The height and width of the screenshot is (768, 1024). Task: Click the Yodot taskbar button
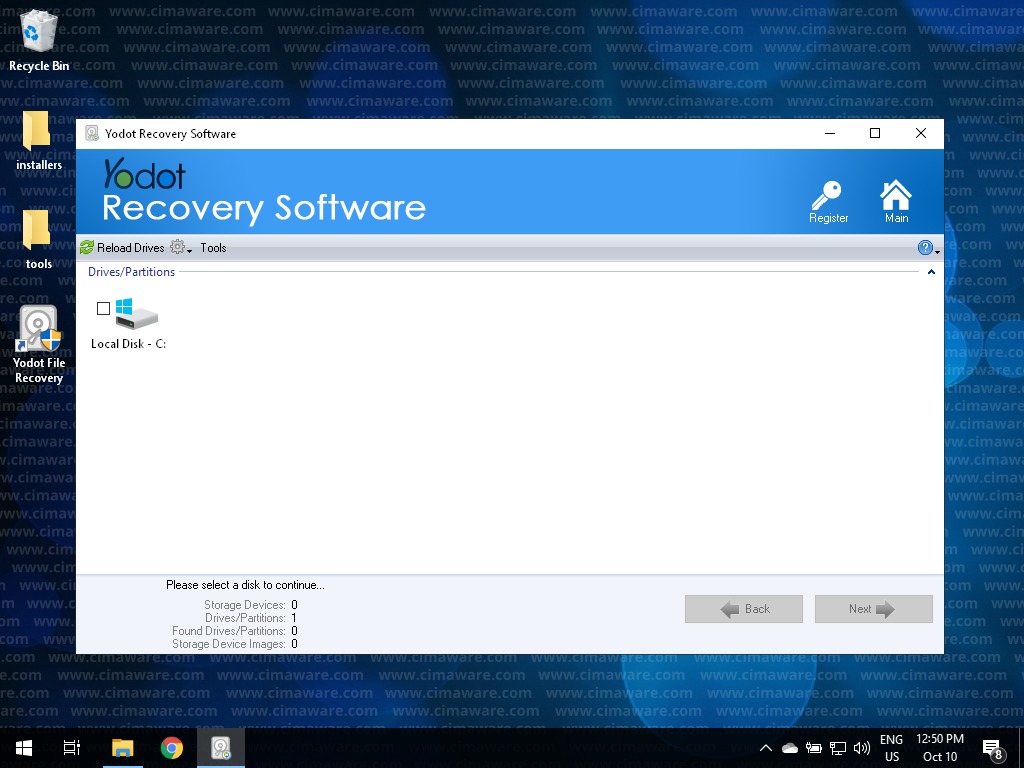[221, 748]
